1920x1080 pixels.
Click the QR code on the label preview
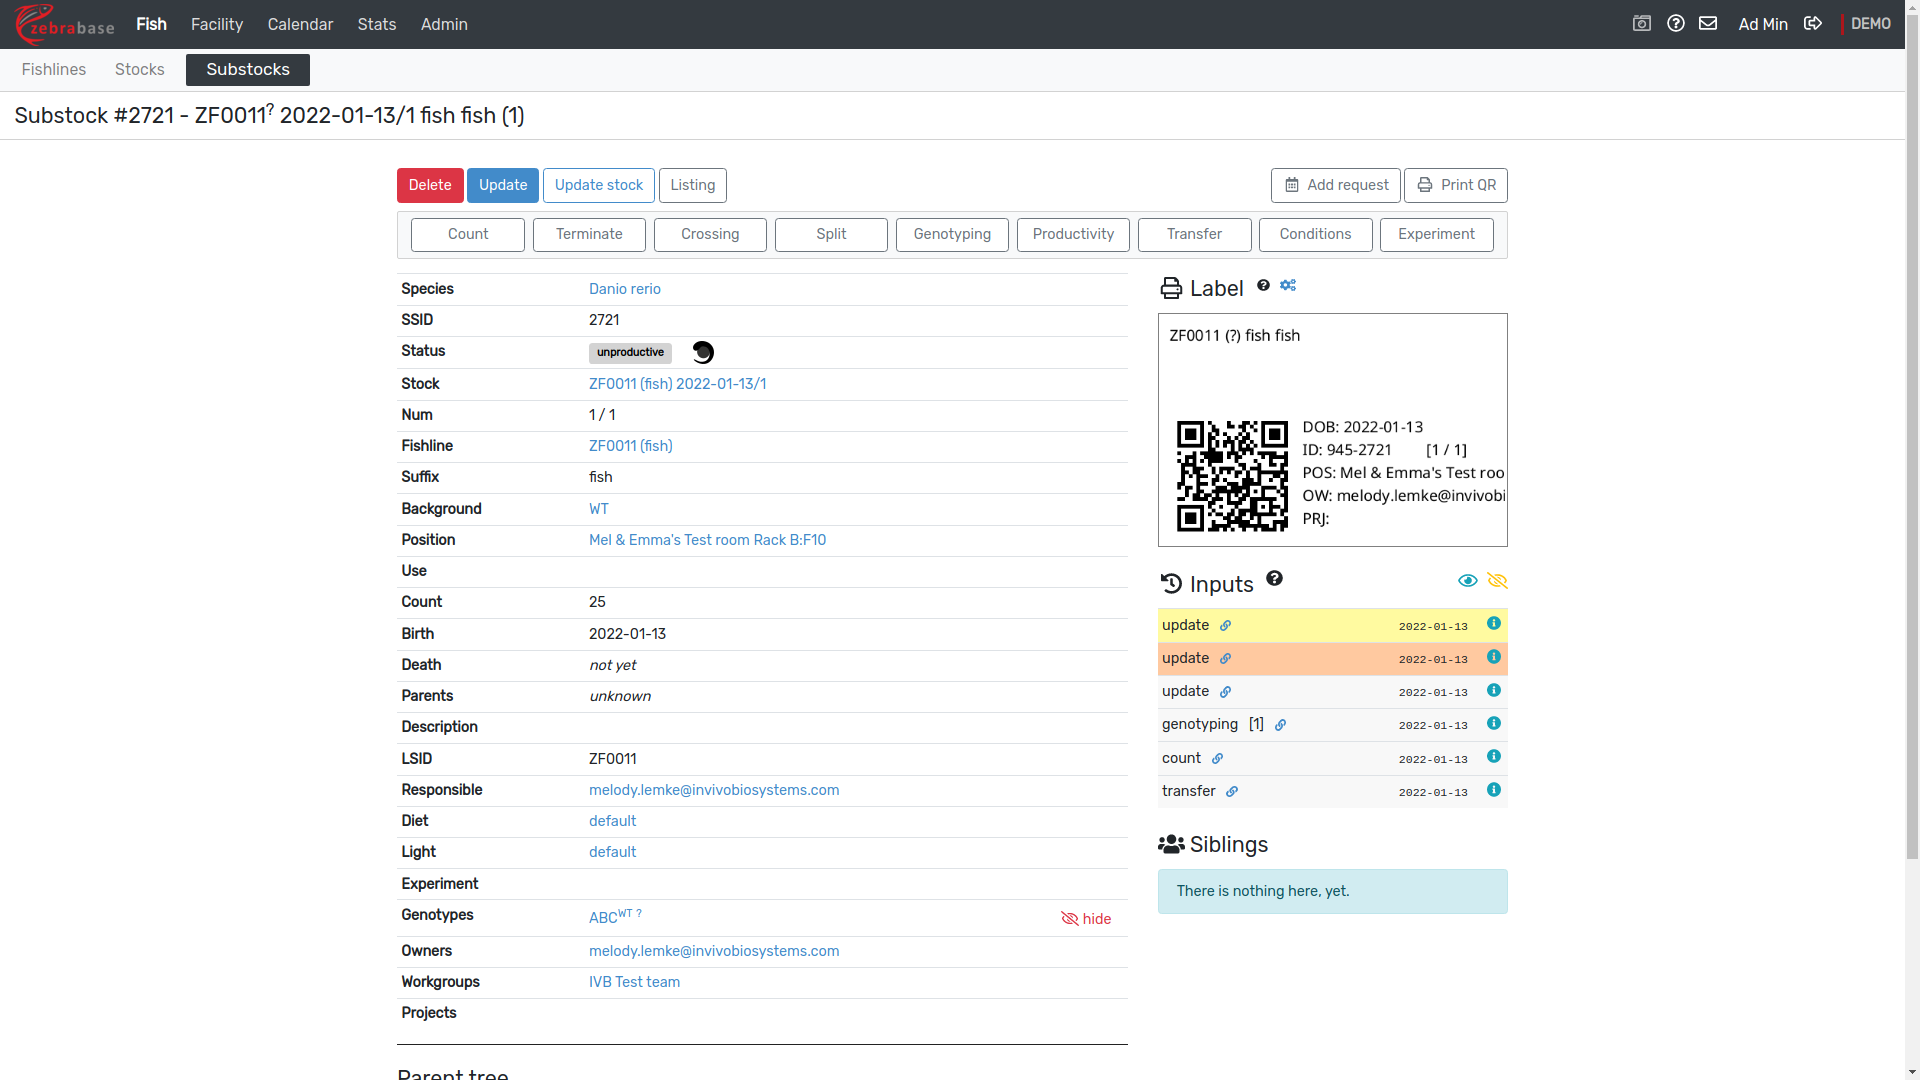(x=1232, y=476)
